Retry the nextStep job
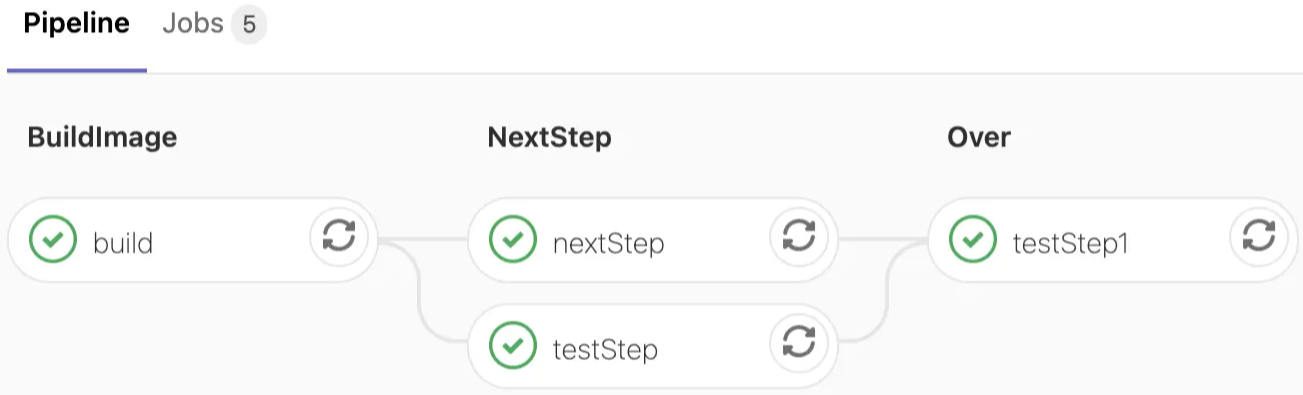 798,239
